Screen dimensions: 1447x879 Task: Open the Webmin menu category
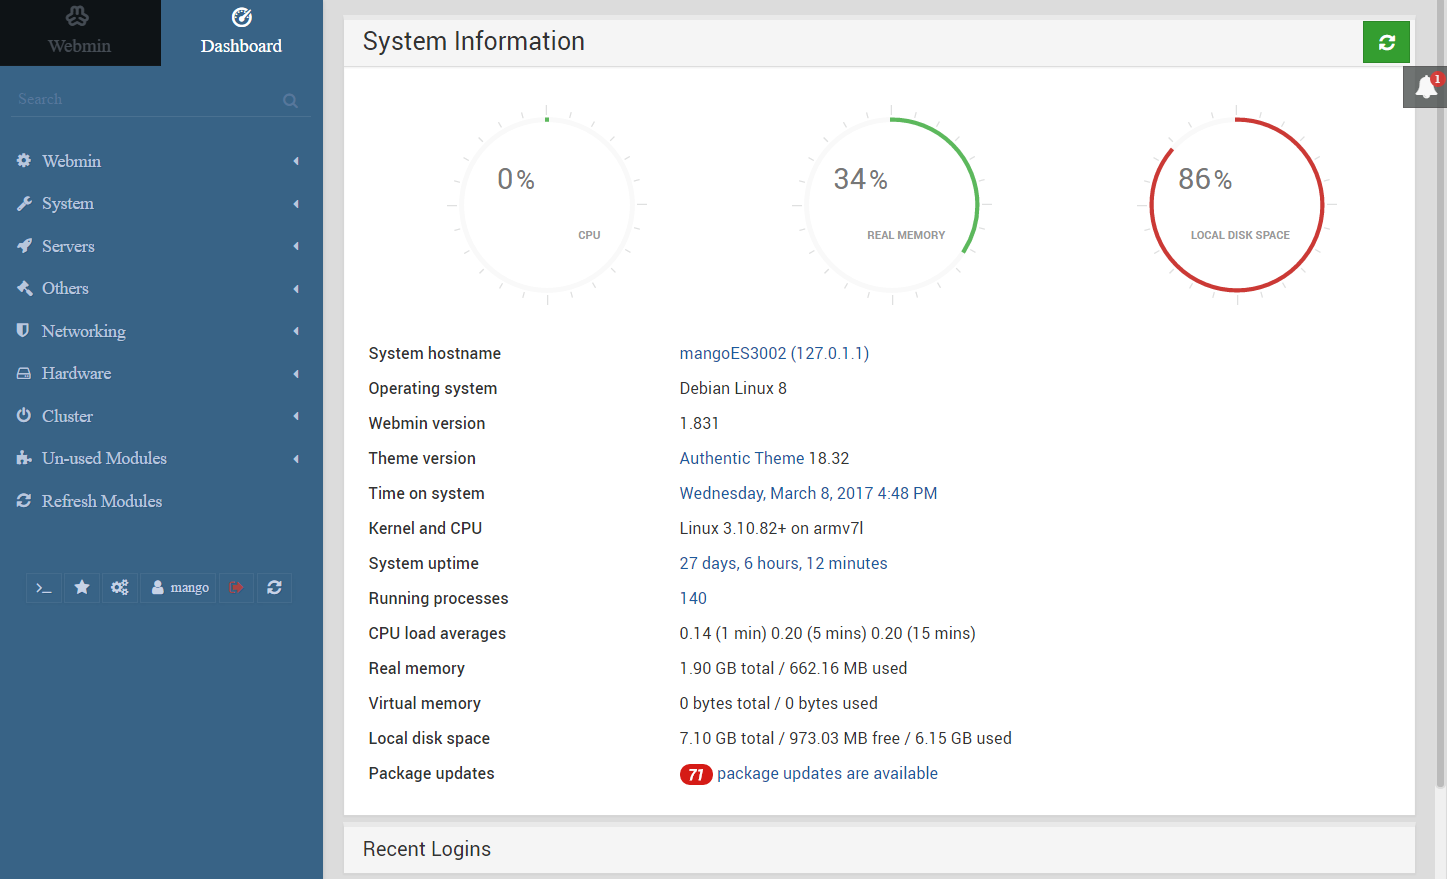[x=161, y=161]
